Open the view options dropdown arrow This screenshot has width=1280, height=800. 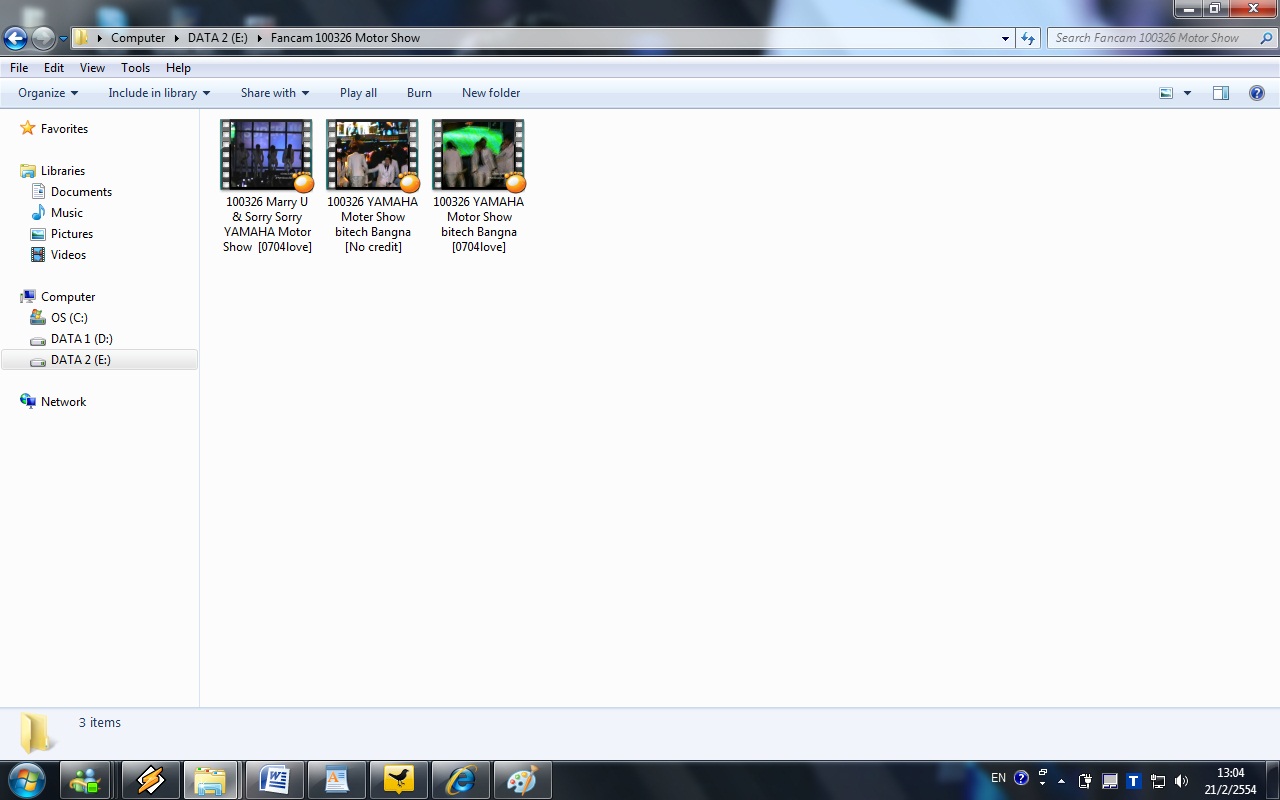pyautogui.click(x=1187, y=93)
